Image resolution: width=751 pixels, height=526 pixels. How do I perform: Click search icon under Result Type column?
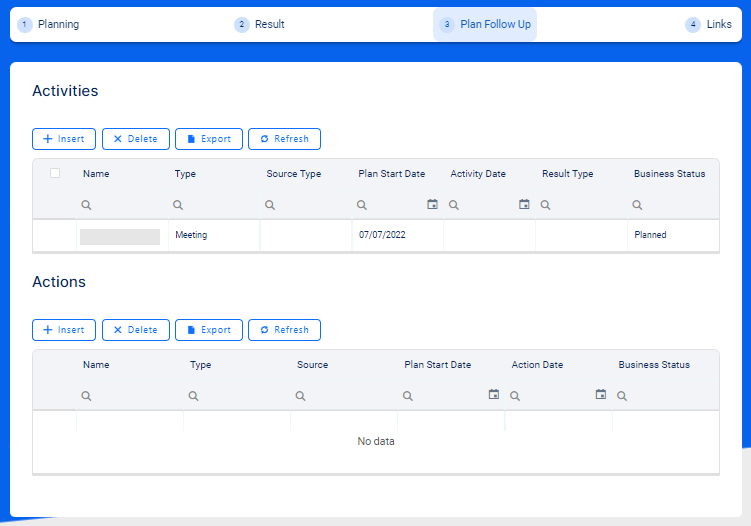546,205
